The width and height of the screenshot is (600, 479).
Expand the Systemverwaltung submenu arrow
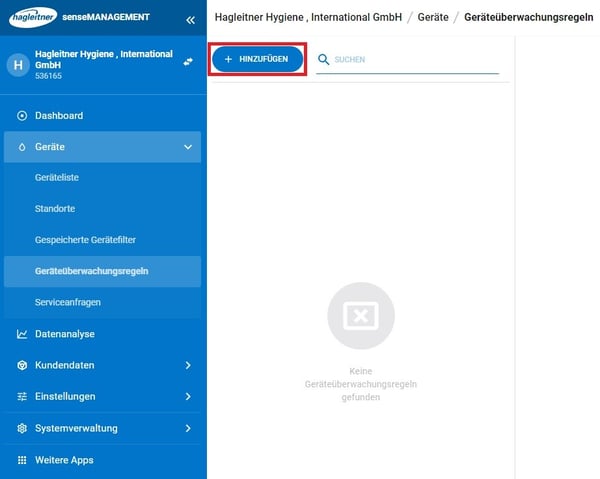[188, 428]
